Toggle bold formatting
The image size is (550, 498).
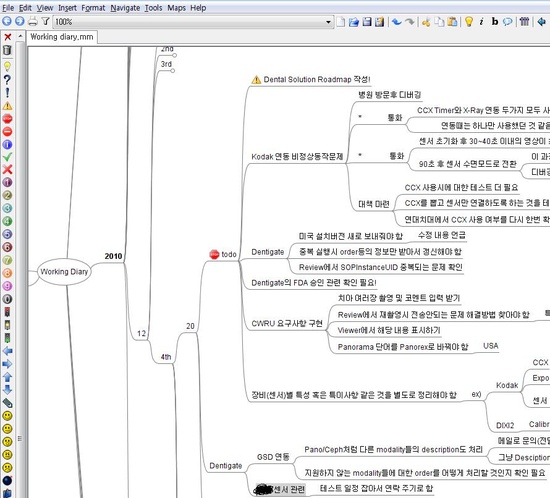pyautogui.click(x=495, y=22)
